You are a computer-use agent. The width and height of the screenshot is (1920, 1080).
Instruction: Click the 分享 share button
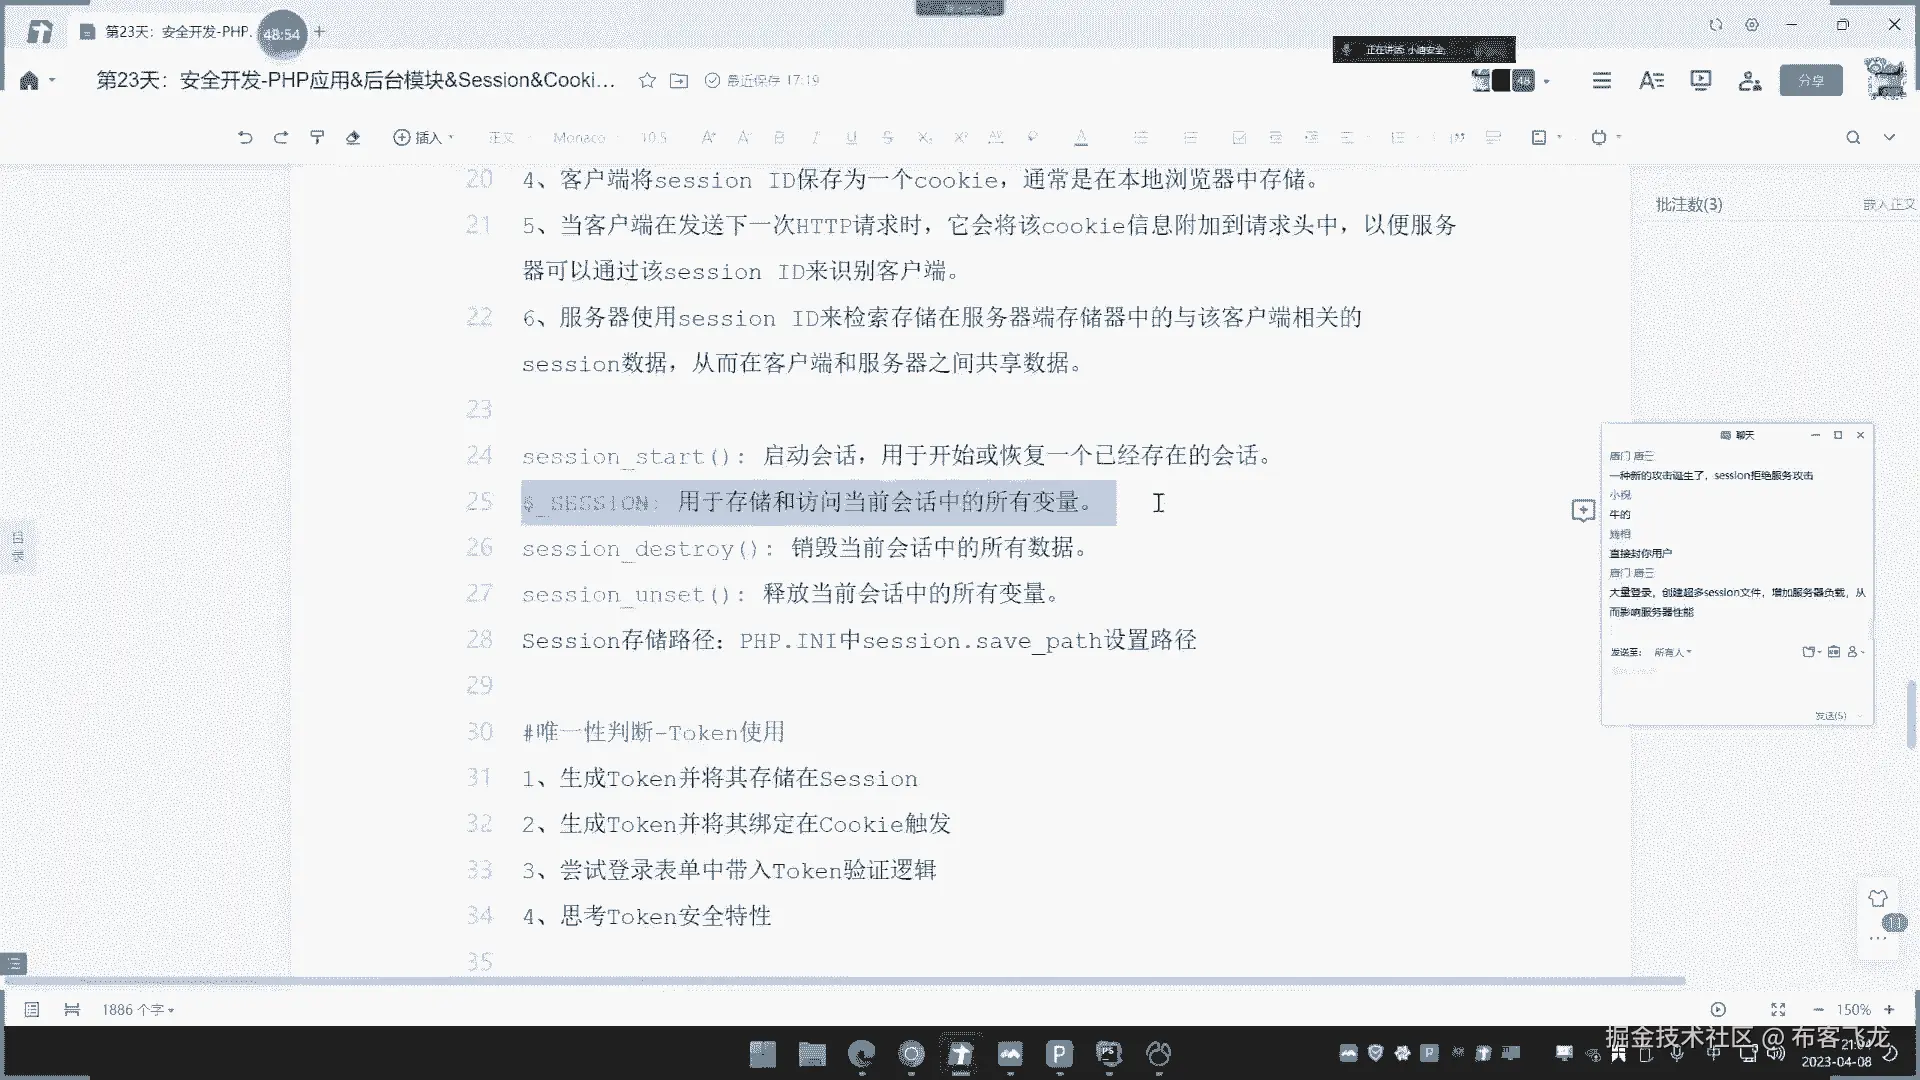coord(1811,80)
